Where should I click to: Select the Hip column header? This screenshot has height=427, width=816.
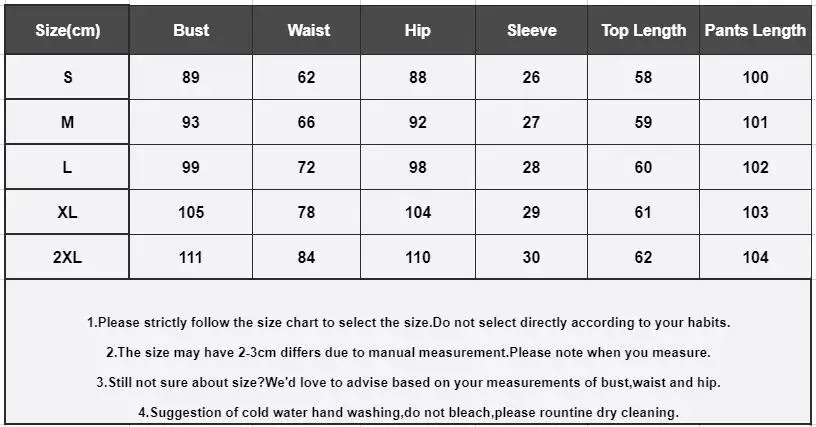[418, 30]
